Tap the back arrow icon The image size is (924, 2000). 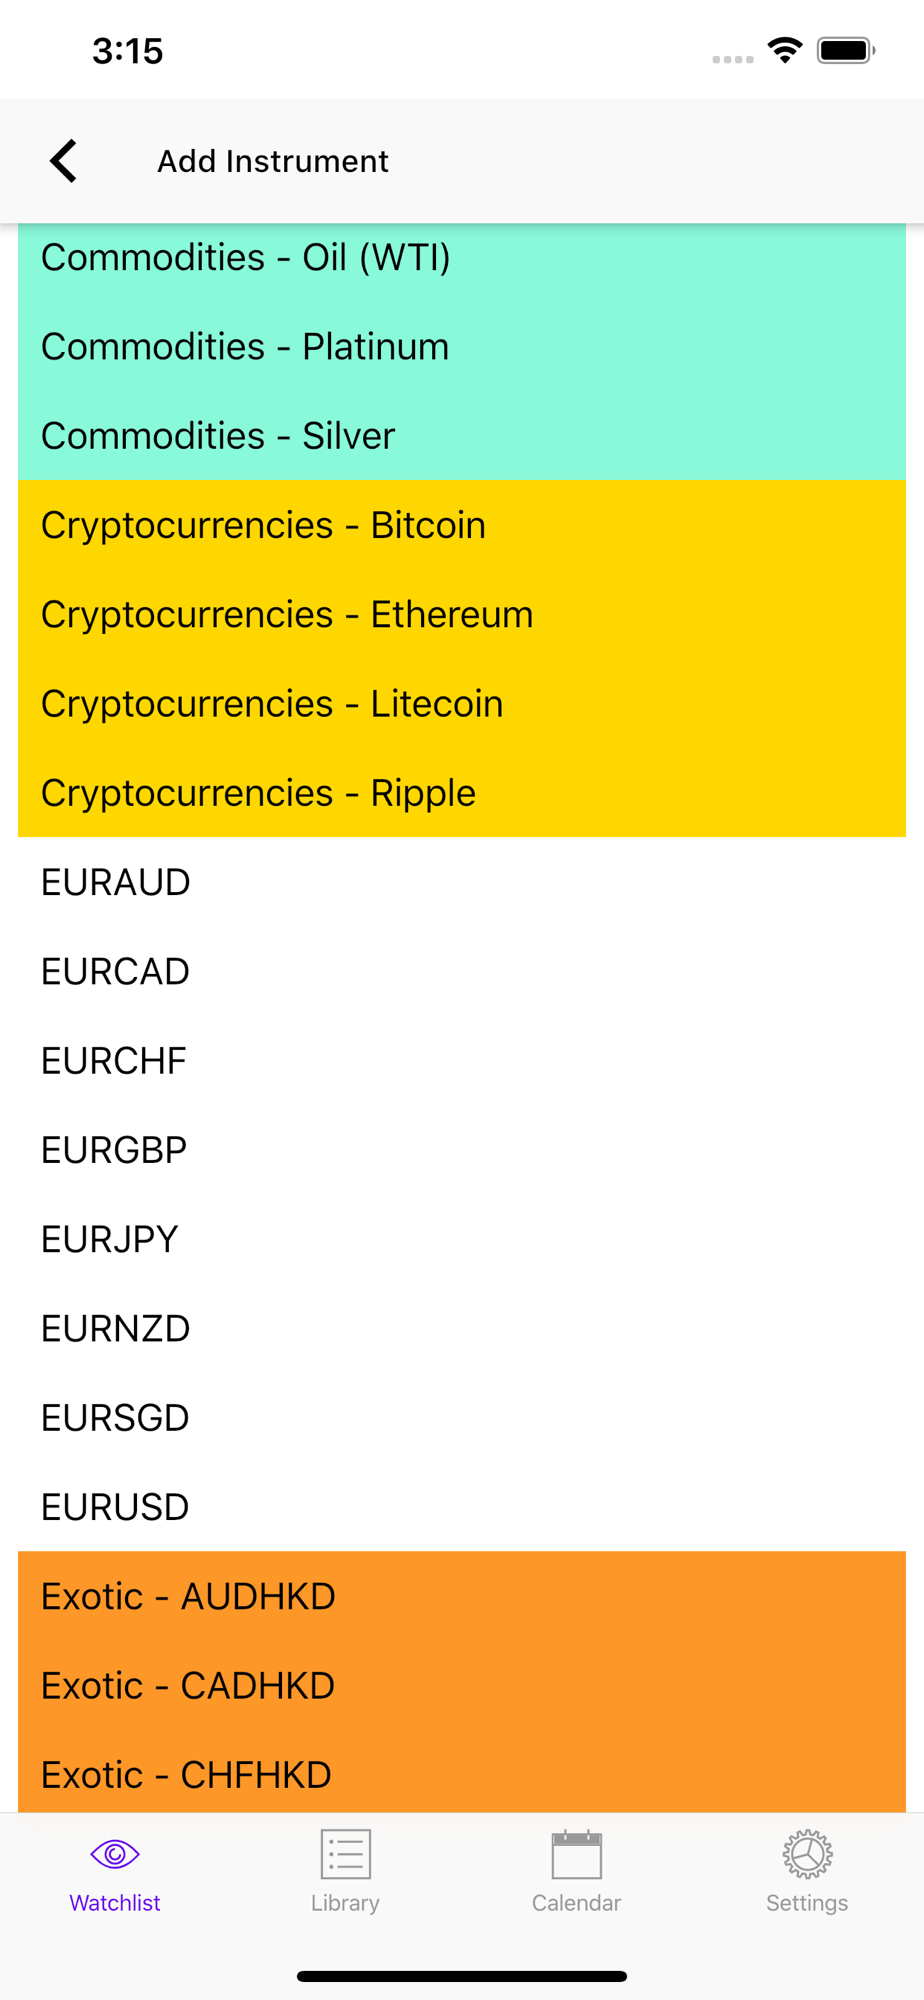63,161
